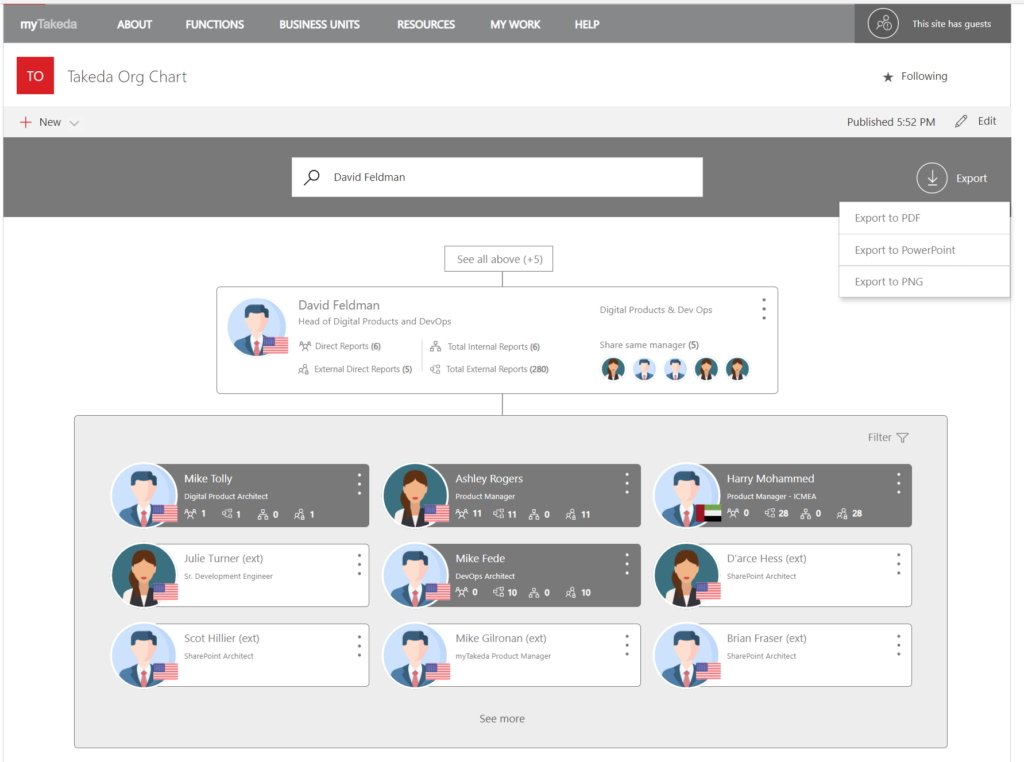The height and width of the screenshot is (762, 1024).
Task: Open Ashley Rogers' three-dot menu
Action: pyautogui.click(x=627, y=484)
